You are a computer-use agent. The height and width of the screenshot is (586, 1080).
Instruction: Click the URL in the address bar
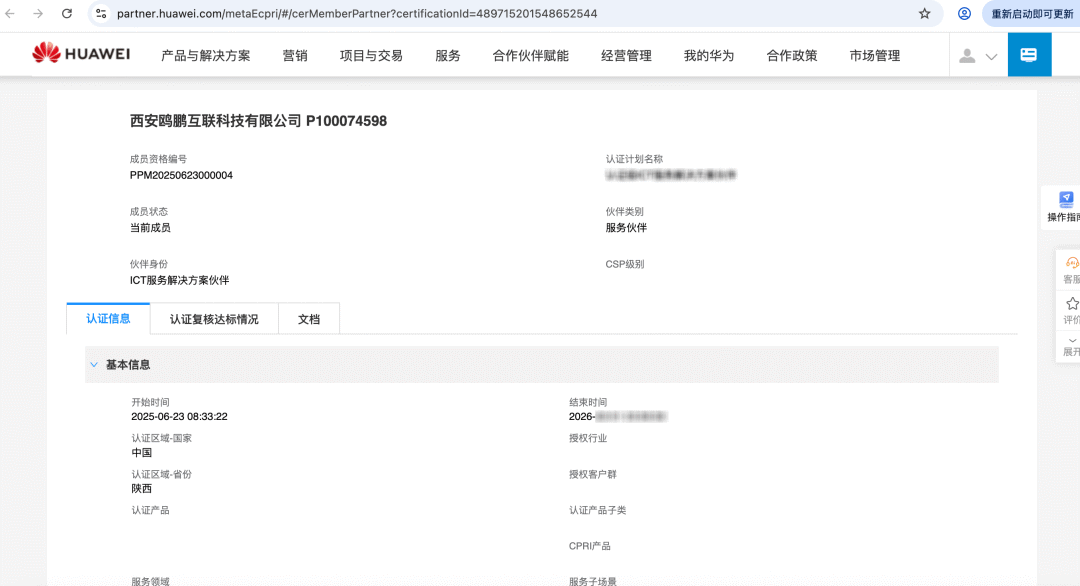357,14
